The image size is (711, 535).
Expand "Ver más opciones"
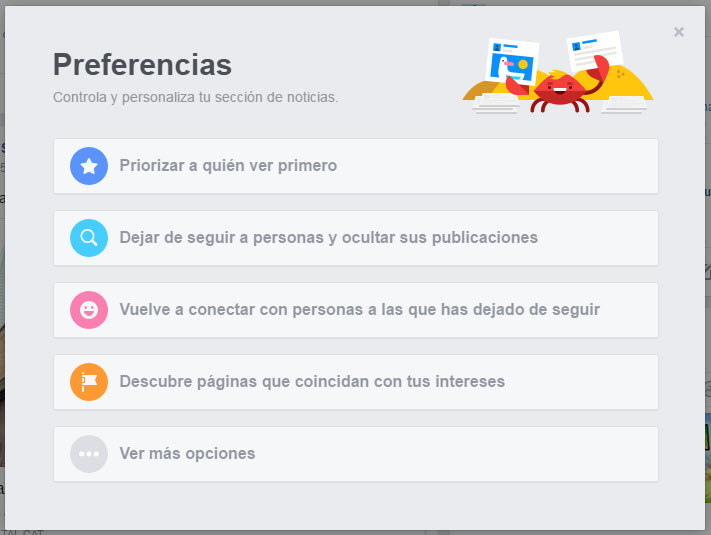click(x=187, y=454)
